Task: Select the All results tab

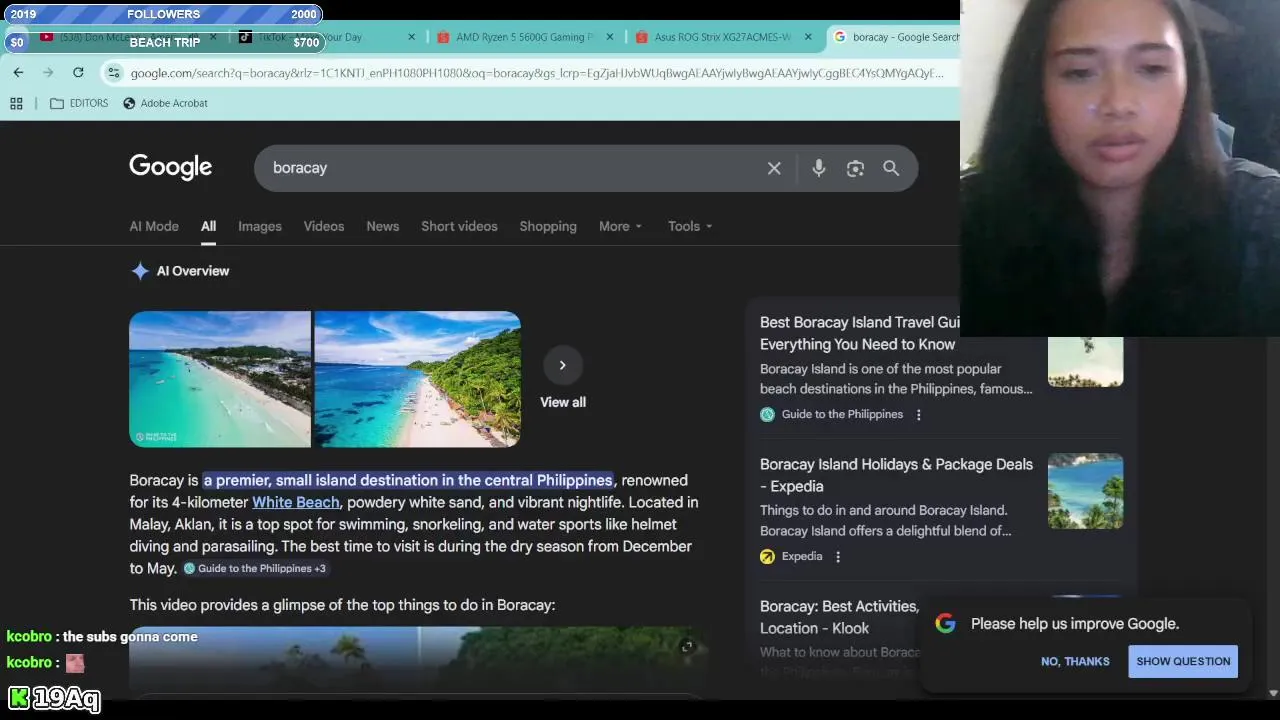Action: pos(208,226)
